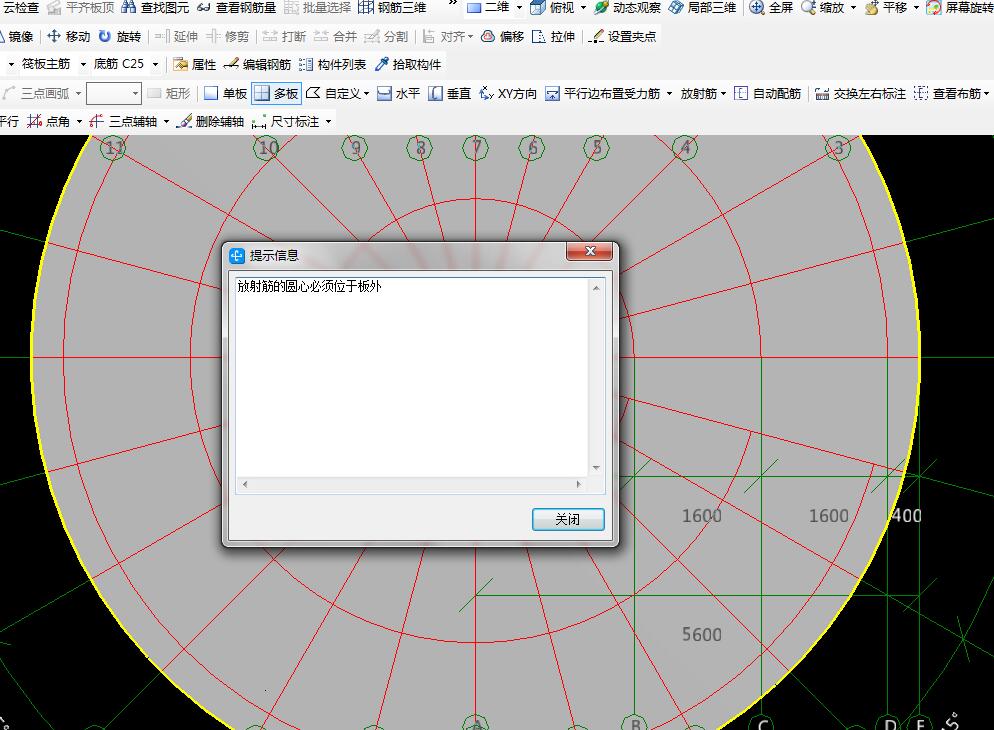Expand the 三点辅轴 dropdown arrow
994x730 pixels.
point(166,121)
